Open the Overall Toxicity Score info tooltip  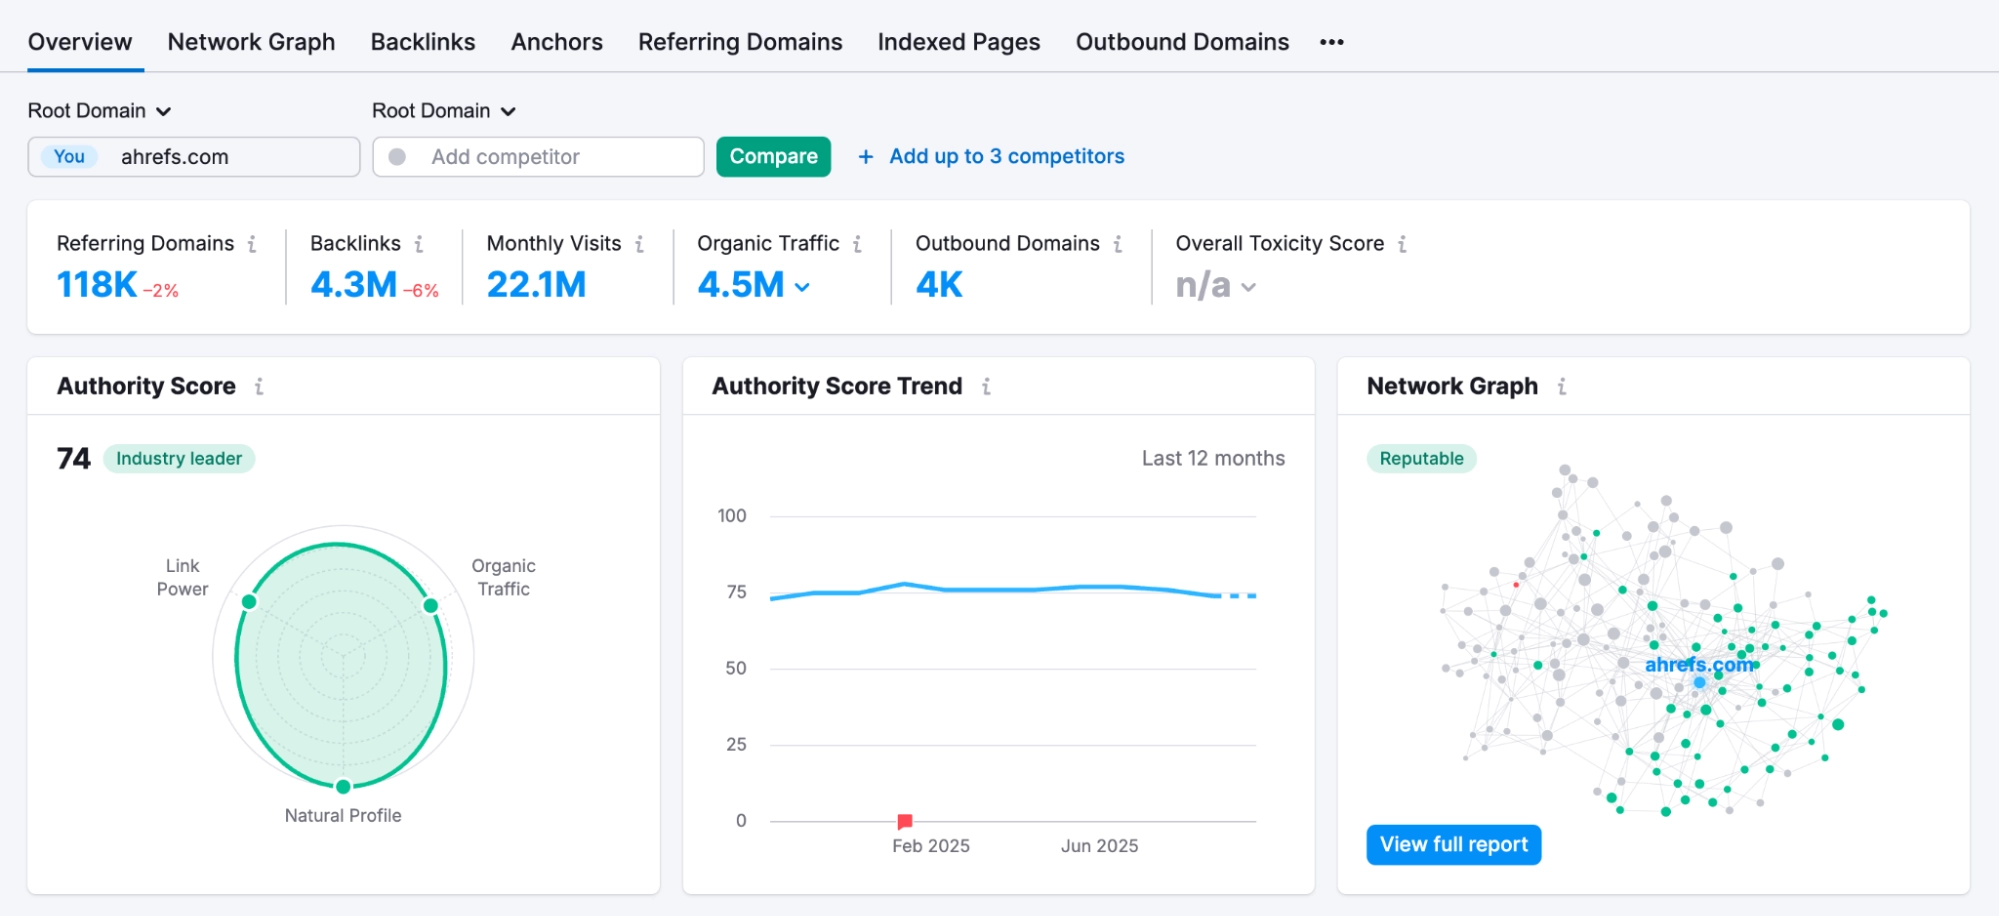(1404, 243)
